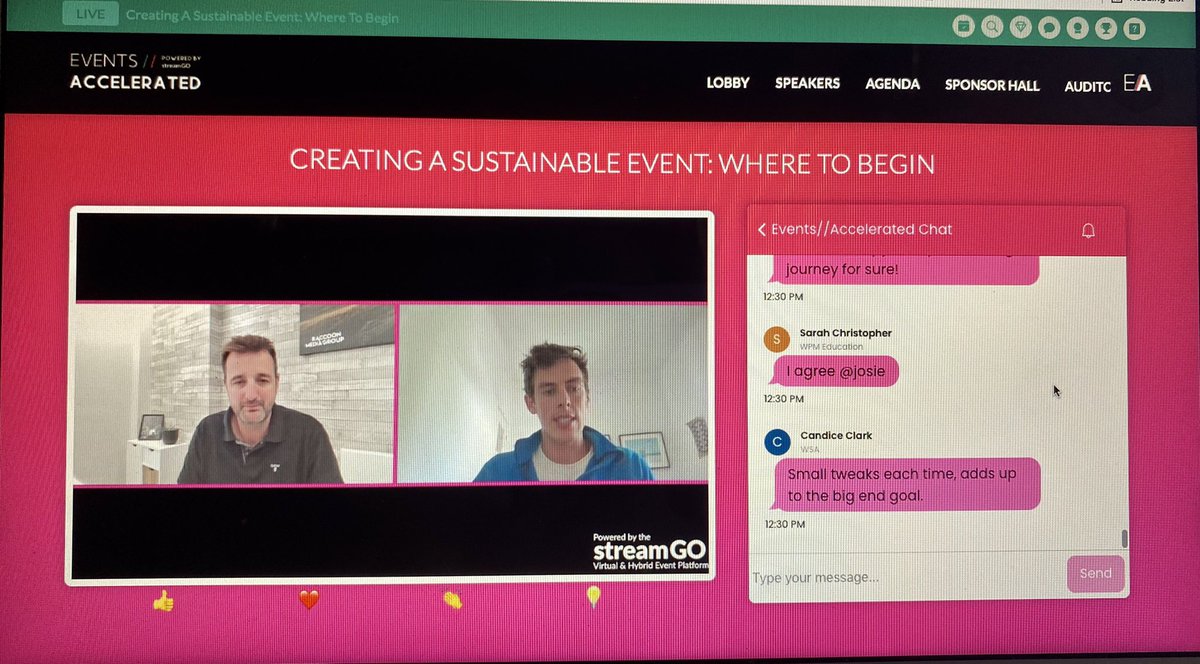Image resolution: width=1200 pixels, height=664 pixels.
Task: Send a red heart reaction
Action: point(309,600)
